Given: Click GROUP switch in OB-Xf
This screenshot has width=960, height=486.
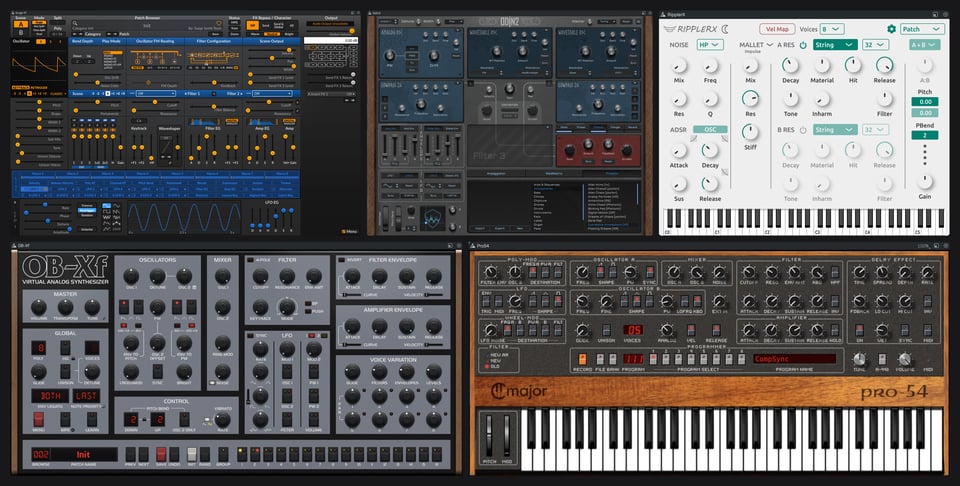Looking at the screenshot, I should [223, 454].
